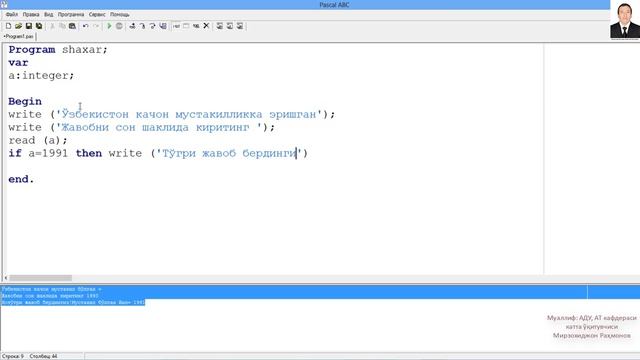The height and width of the screenshot is (360, 640).
Task: Click the save all icon
Action: pyautogui.click(x=39, y=26)
